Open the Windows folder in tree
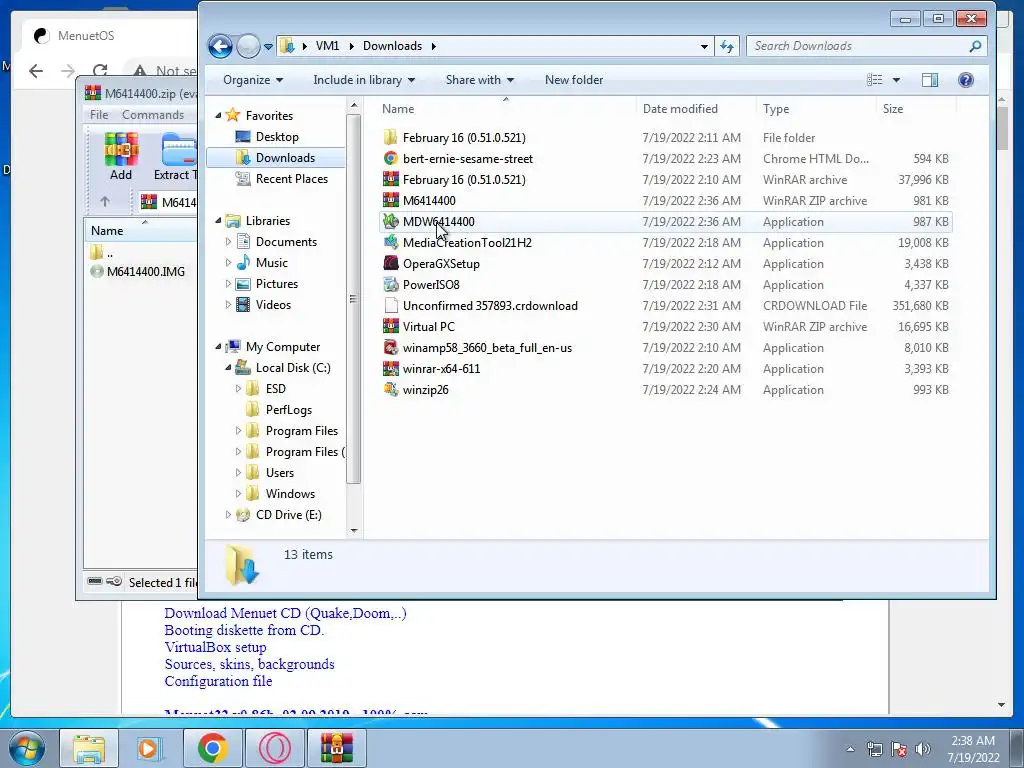The image size is (1024, 768). point(290,494)
